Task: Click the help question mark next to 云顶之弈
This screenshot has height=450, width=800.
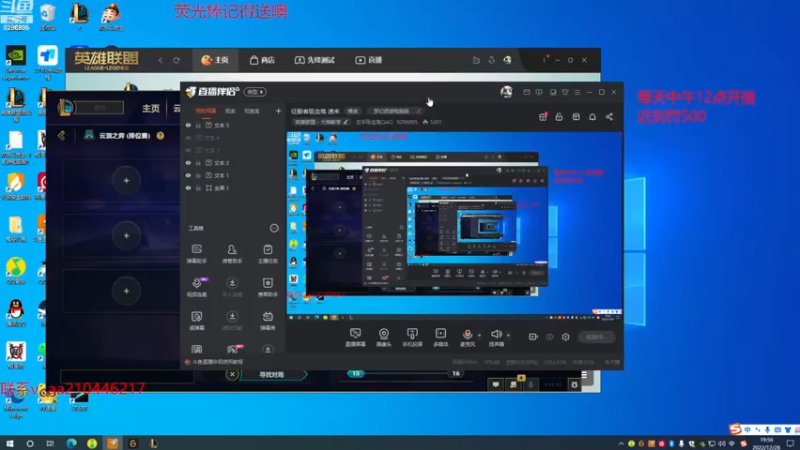Action: click(x=160, y=136)
